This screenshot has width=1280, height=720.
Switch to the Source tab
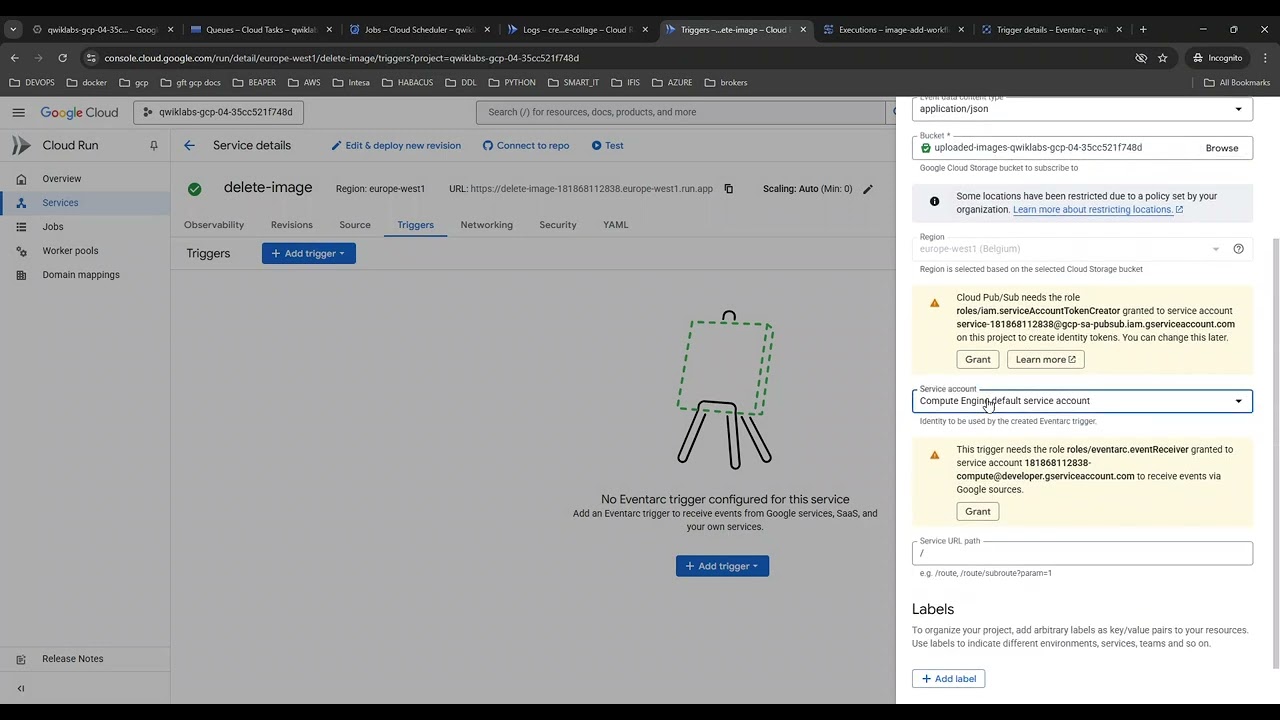pyautogui.click(x=355, y=225)
